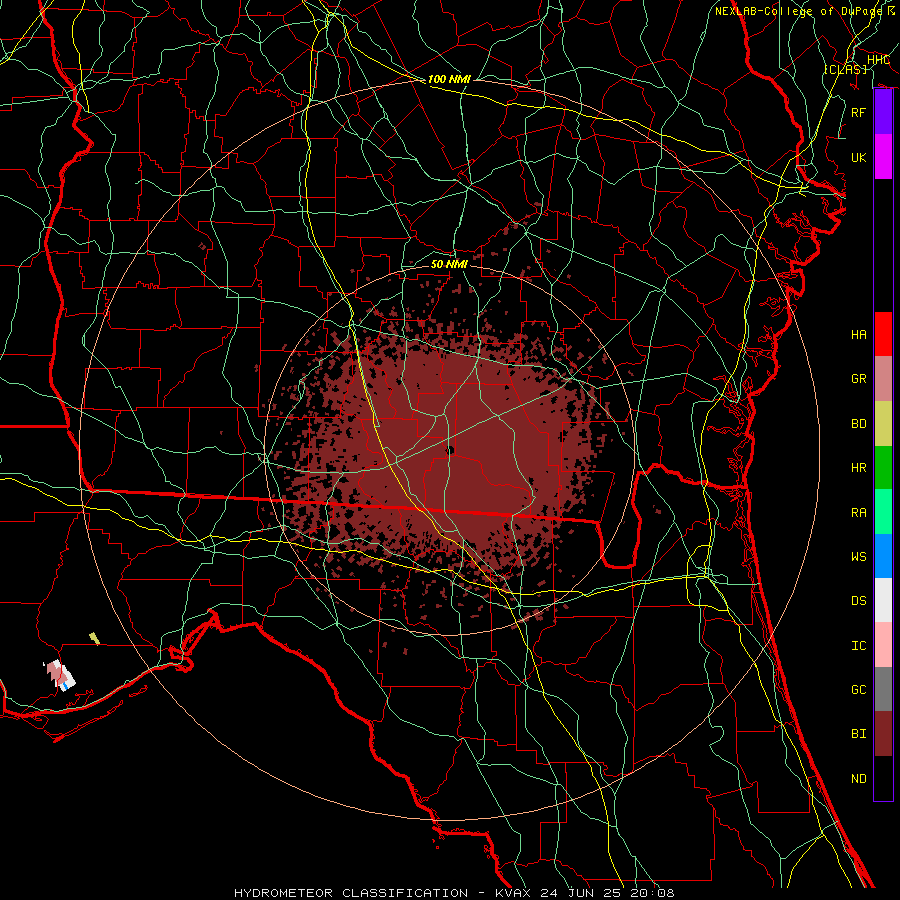Click the WS legend label
The height and width of the screenshot is (900, 900).
(859, 557)
